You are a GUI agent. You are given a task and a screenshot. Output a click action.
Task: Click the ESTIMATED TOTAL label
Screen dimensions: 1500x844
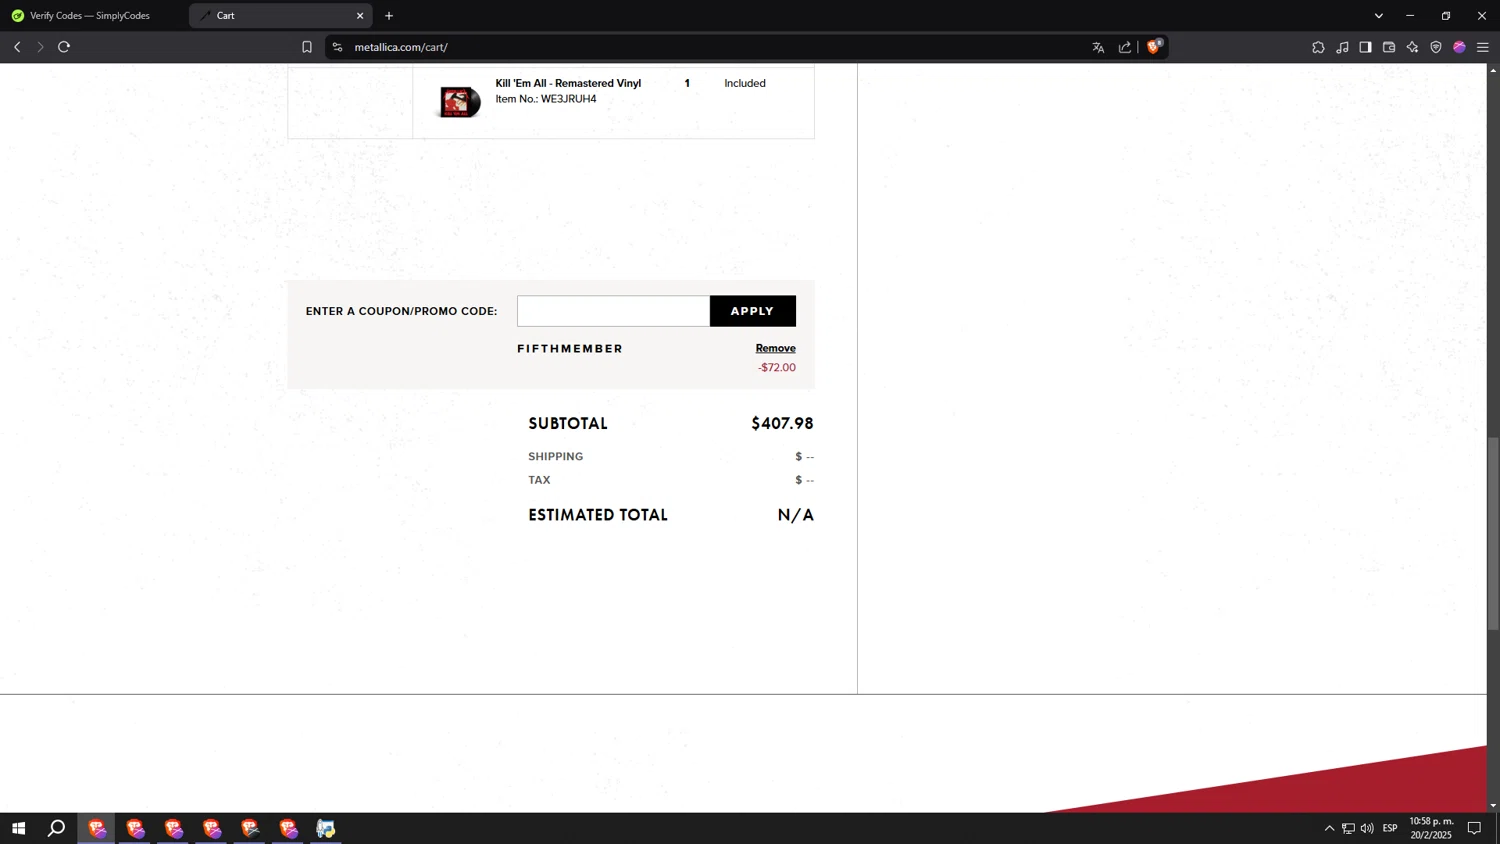coord(598,515)
